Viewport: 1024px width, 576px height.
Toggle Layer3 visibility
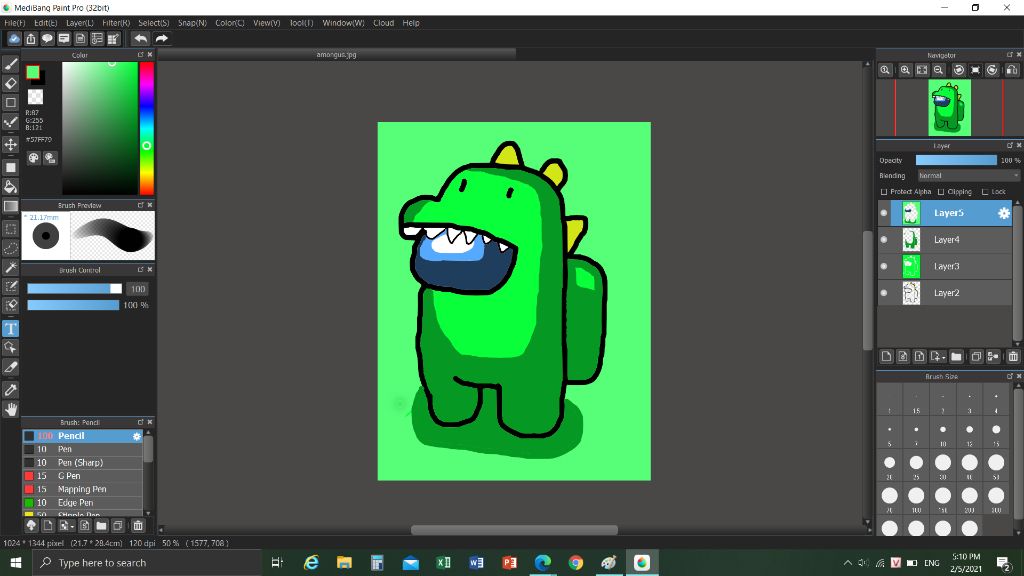tap(884, 266)
